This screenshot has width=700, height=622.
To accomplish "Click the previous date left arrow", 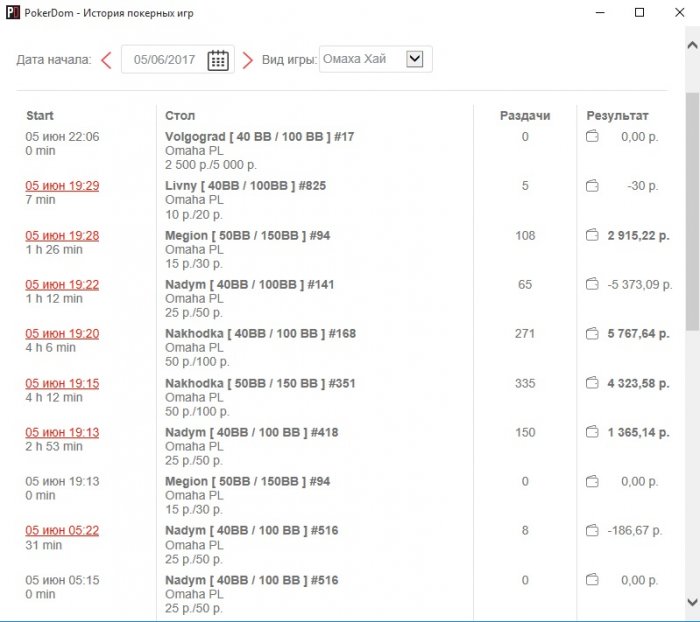I will click(107, 60).
